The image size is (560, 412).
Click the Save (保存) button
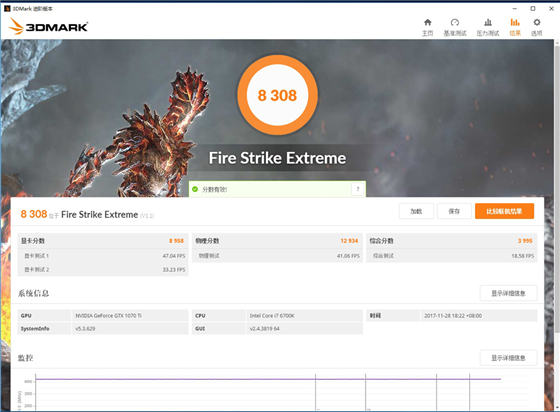pos(454,211)
